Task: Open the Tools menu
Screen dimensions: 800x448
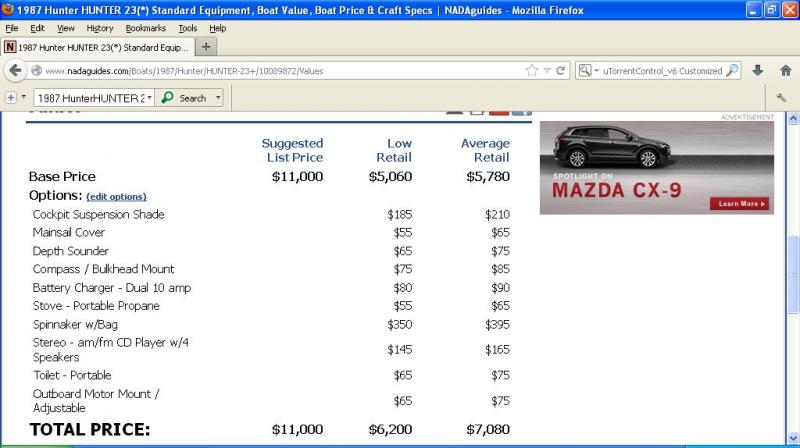Action: [187, 29]
